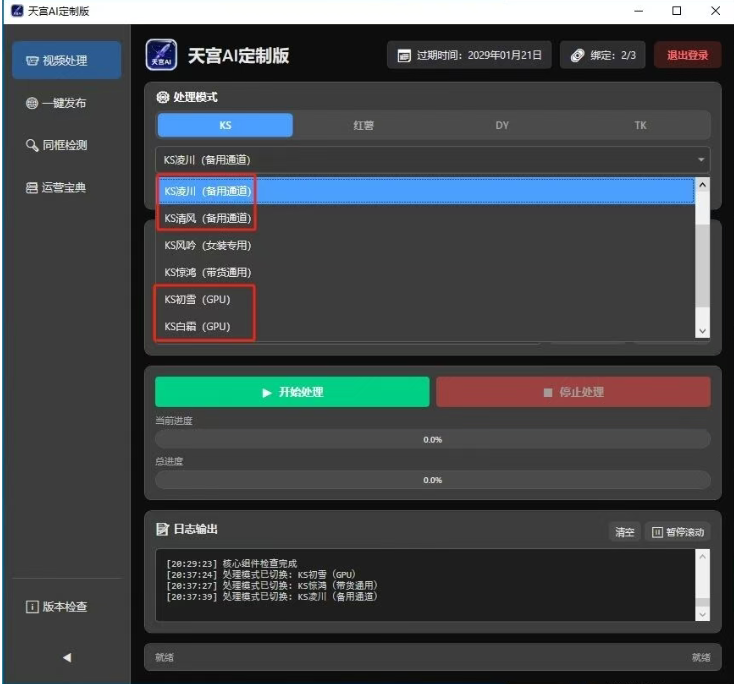Choose KS凌川 (备用通道) in list
Screen dimensions: 734x684
click(425, 191)
